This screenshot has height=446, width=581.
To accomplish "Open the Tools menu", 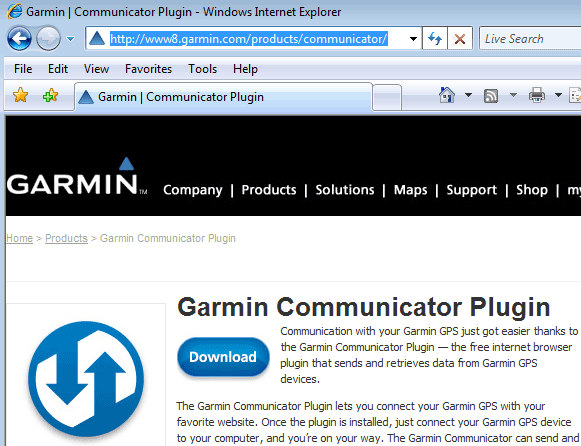I will click(x=202, y=69).
